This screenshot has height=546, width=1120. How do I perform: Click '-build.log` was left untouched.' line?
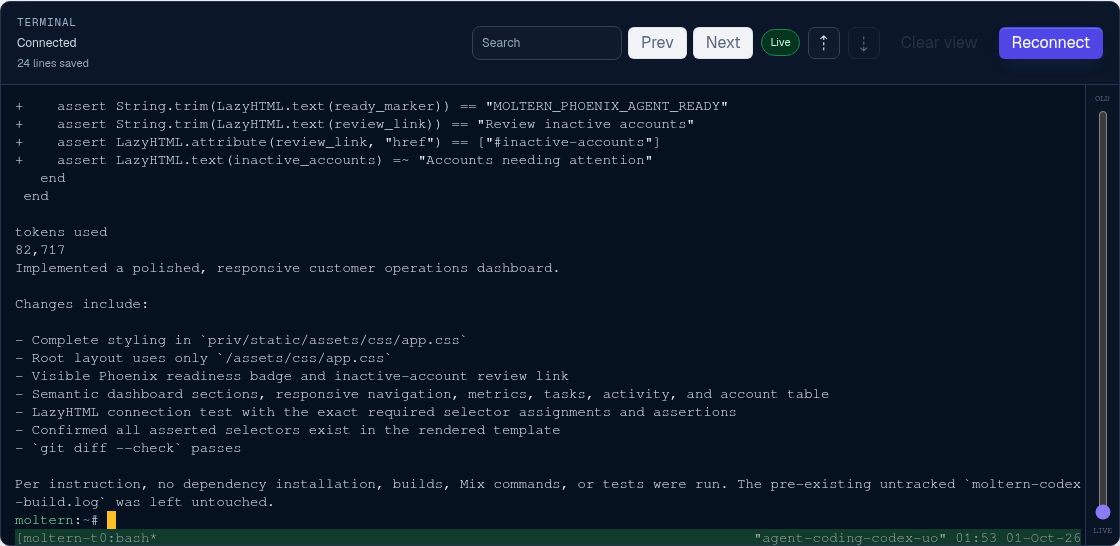pyautogui.click(x=145, y=502)
